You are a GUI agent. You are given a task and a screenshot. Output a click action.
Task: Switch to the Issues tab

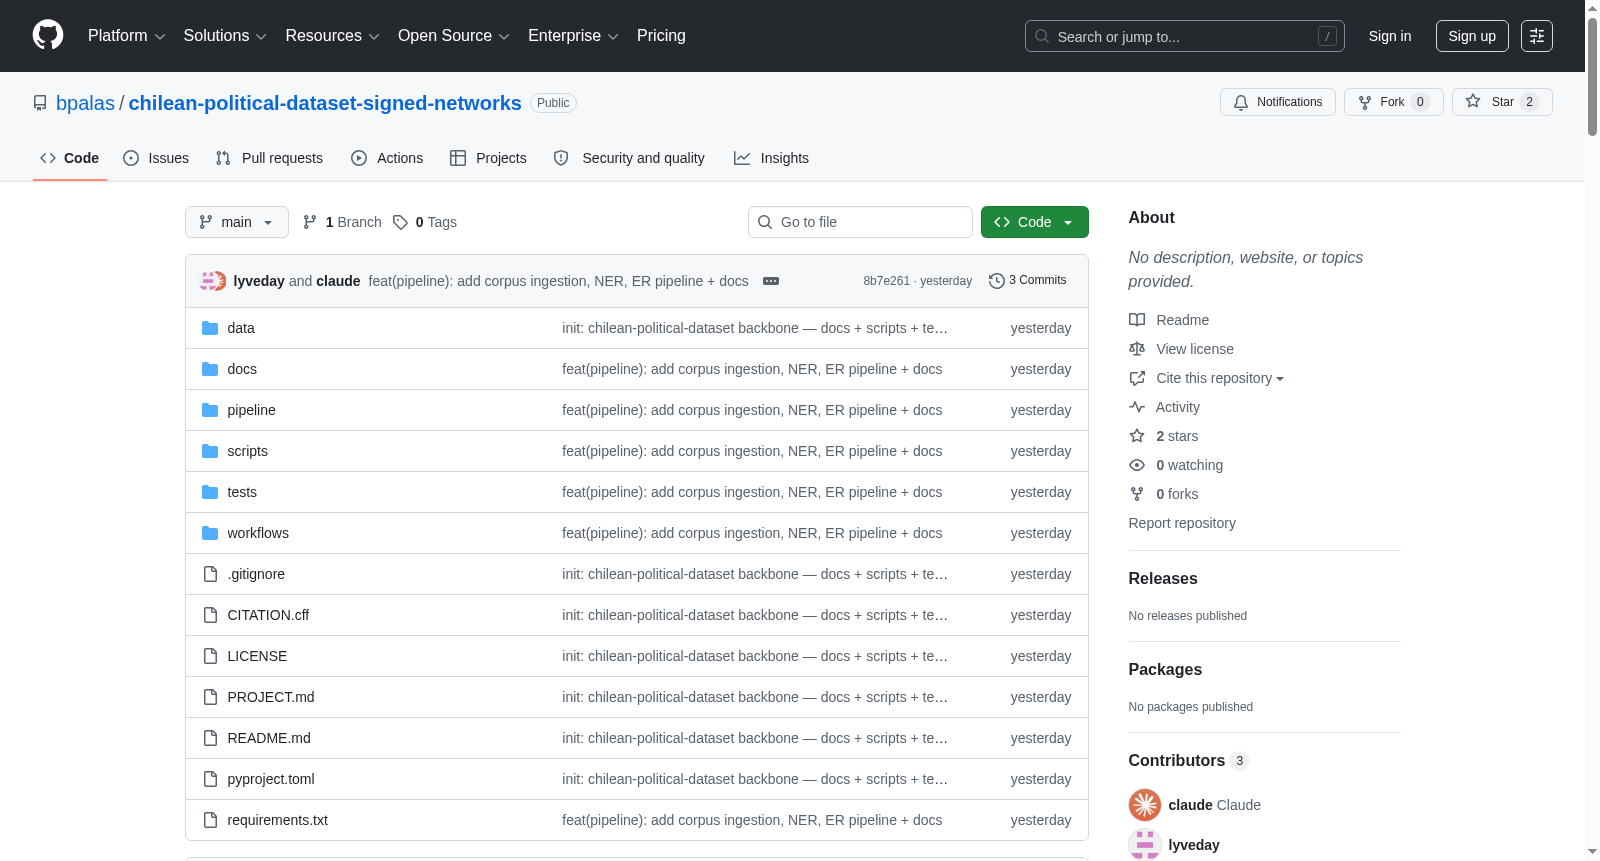[156, 158]
